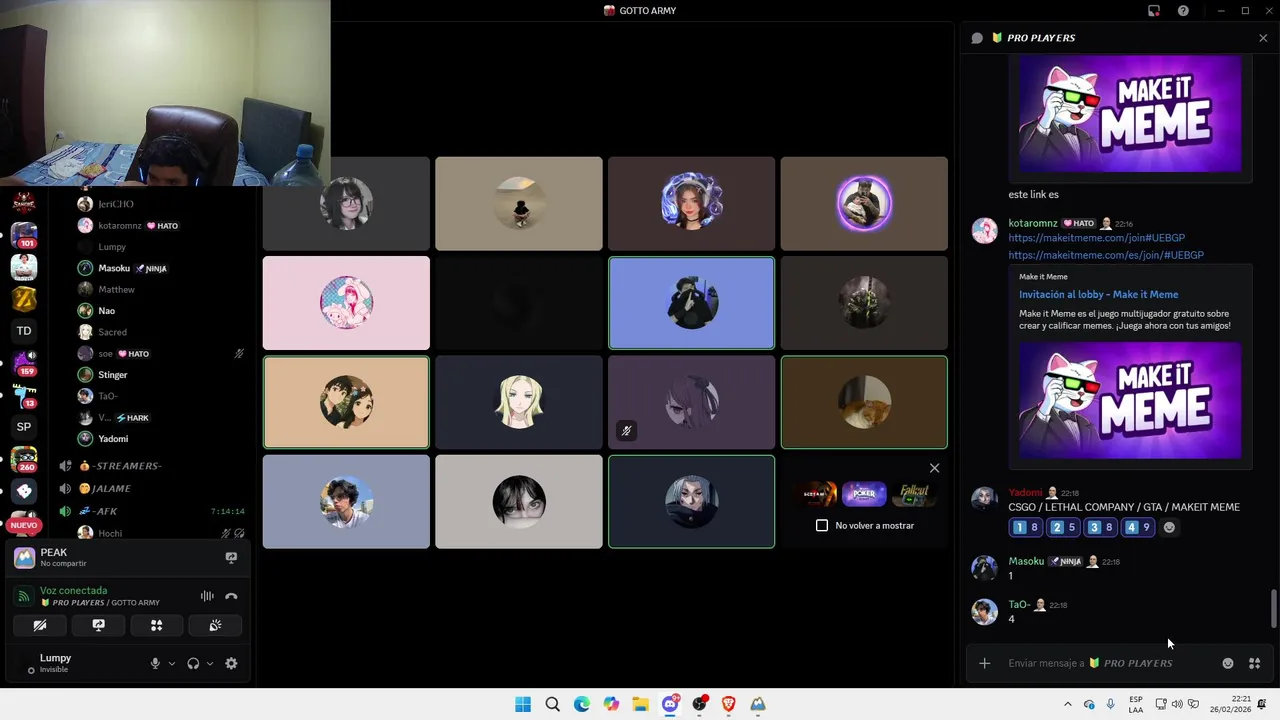This screenshot has width=1280, height=720.
Task: Open noise suppression waveform icon
Action: (207, 596)
